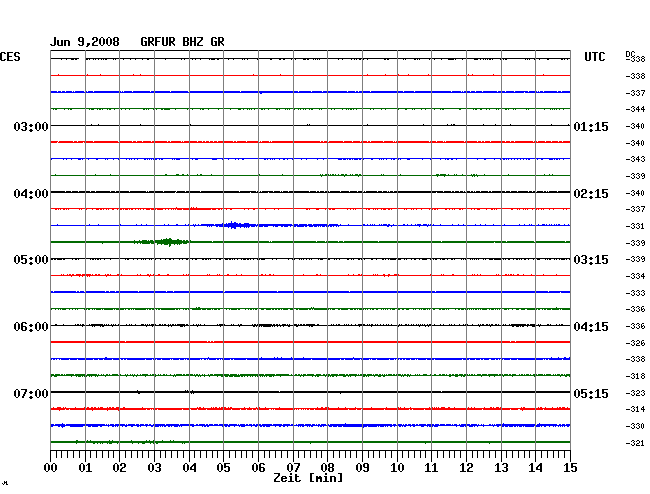Image resolution: width=650 pixels, height=494 pixels.
Task: Click the "04:00" local time label
Action: (x=31, y=194)
